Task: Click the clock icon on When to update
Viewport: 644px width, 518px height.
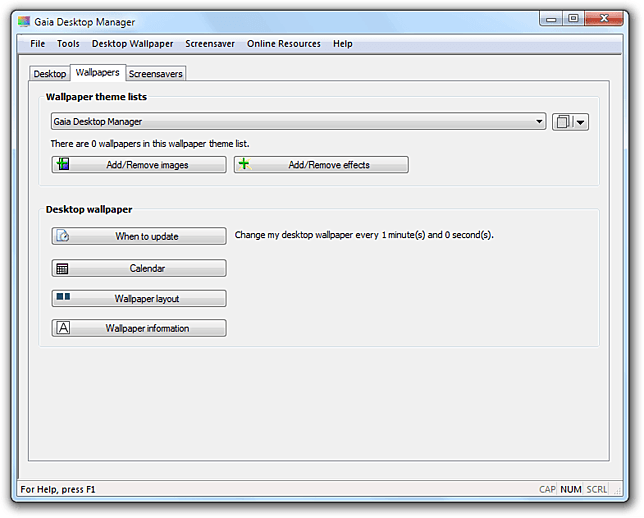Action: coord(62,235)
